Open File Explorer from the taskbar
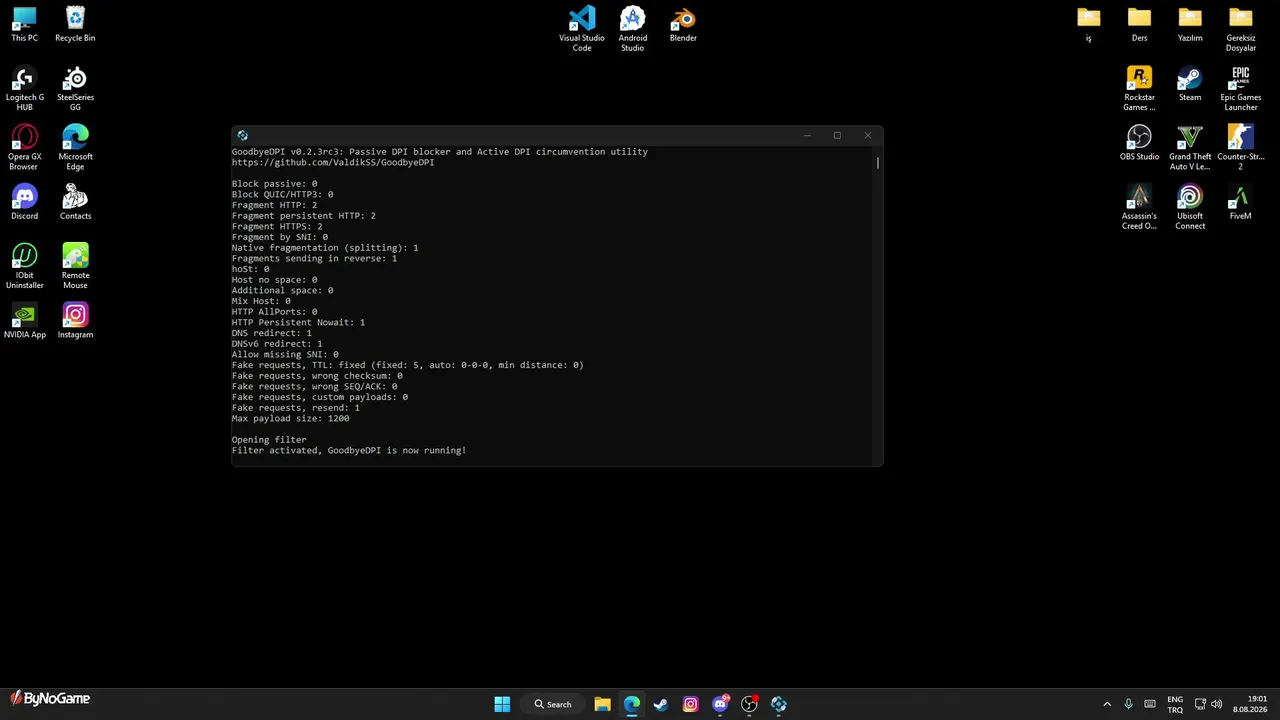This screenshot has height=720, width=1280. pos(602,704)
